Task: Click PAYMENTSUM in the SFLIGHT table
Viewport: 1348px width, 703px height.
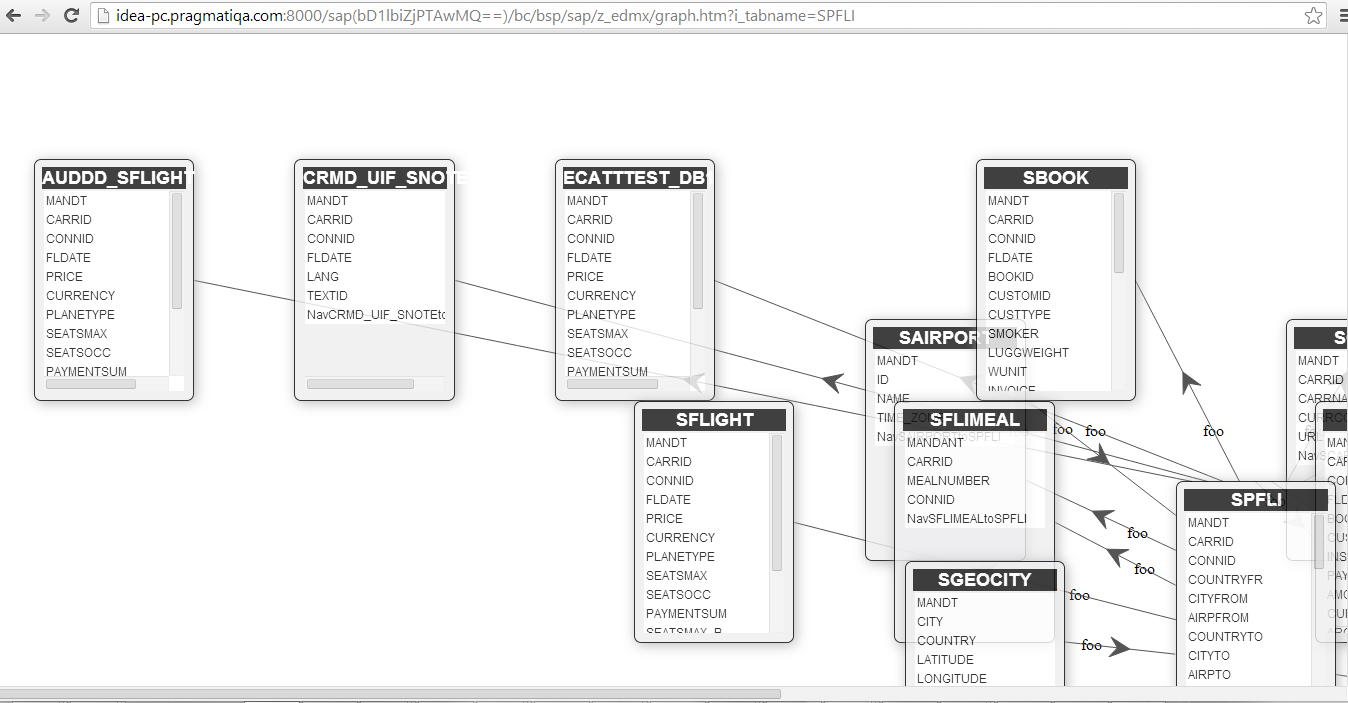Action: 686,614
